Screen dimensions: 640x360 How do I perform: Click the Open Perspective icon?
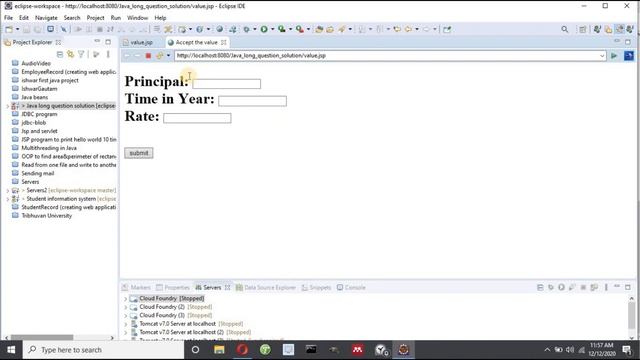(x=582, y=29)
